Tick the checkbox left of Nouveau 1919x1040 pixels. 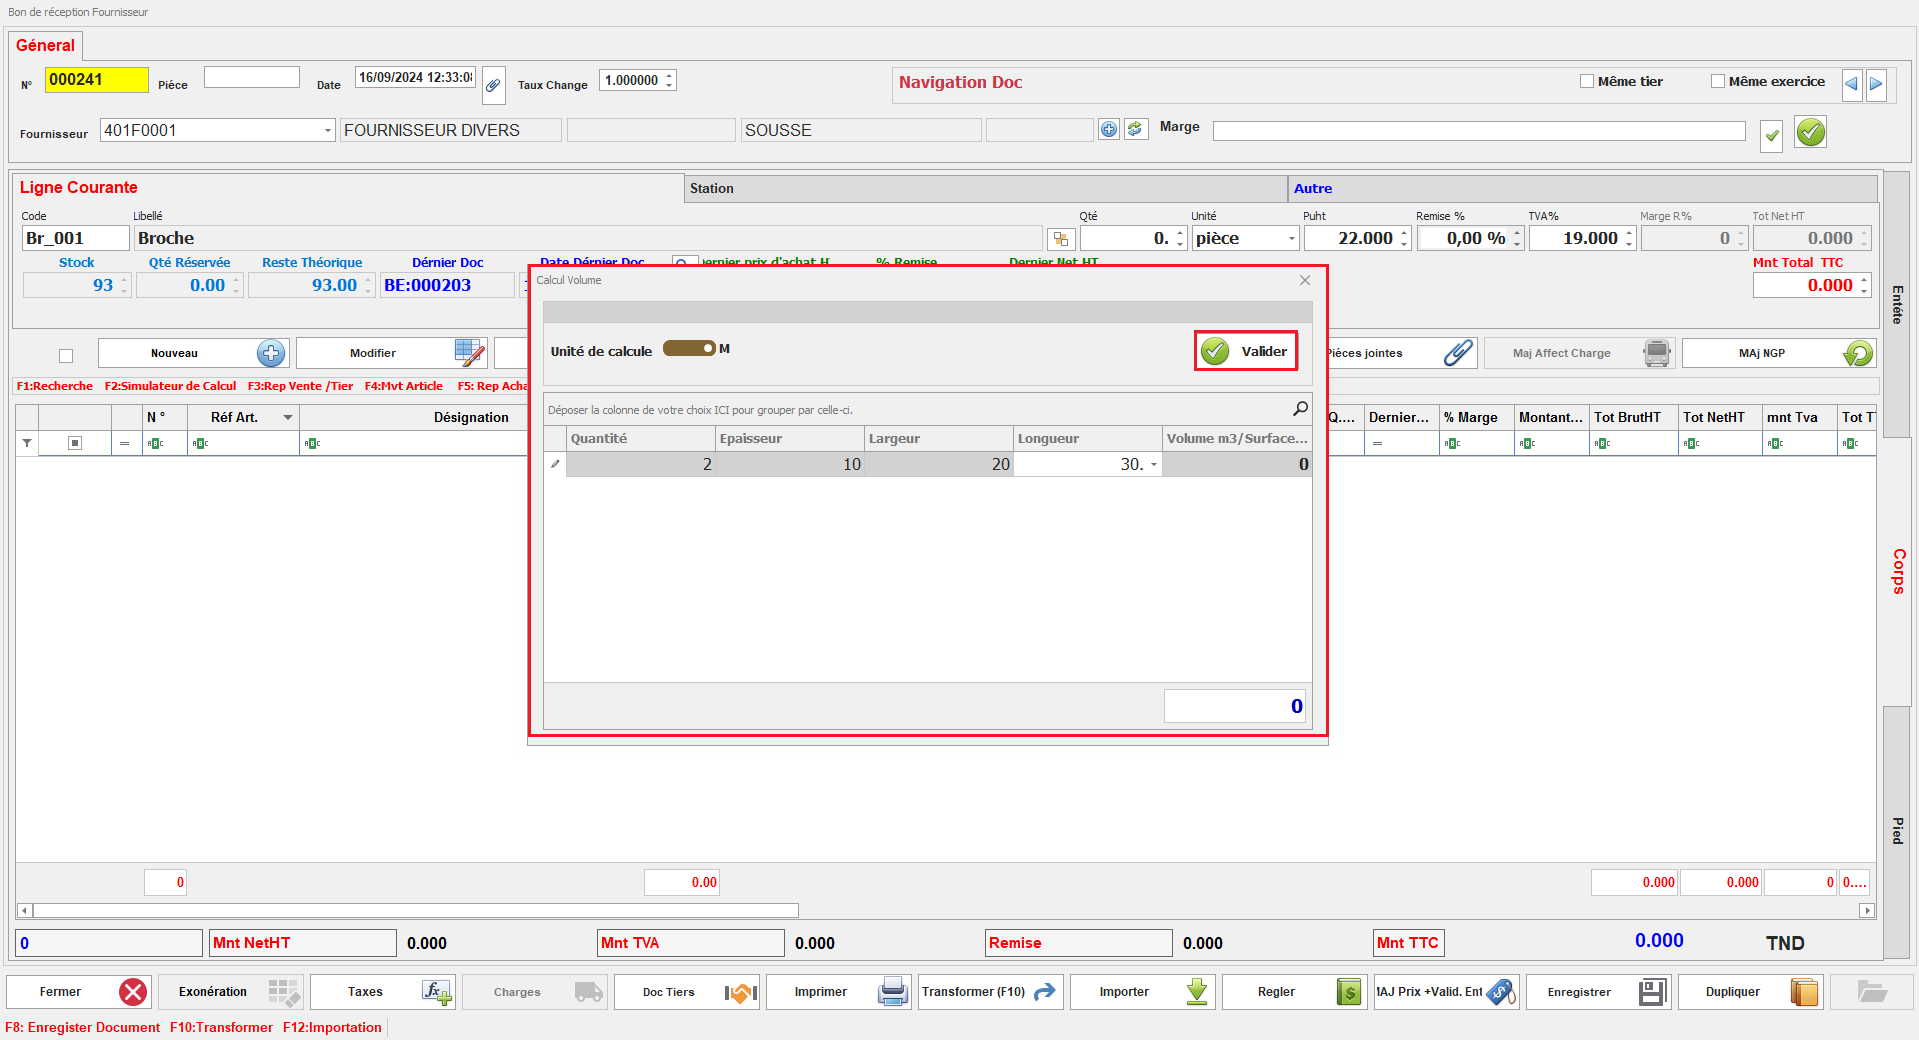66,355
